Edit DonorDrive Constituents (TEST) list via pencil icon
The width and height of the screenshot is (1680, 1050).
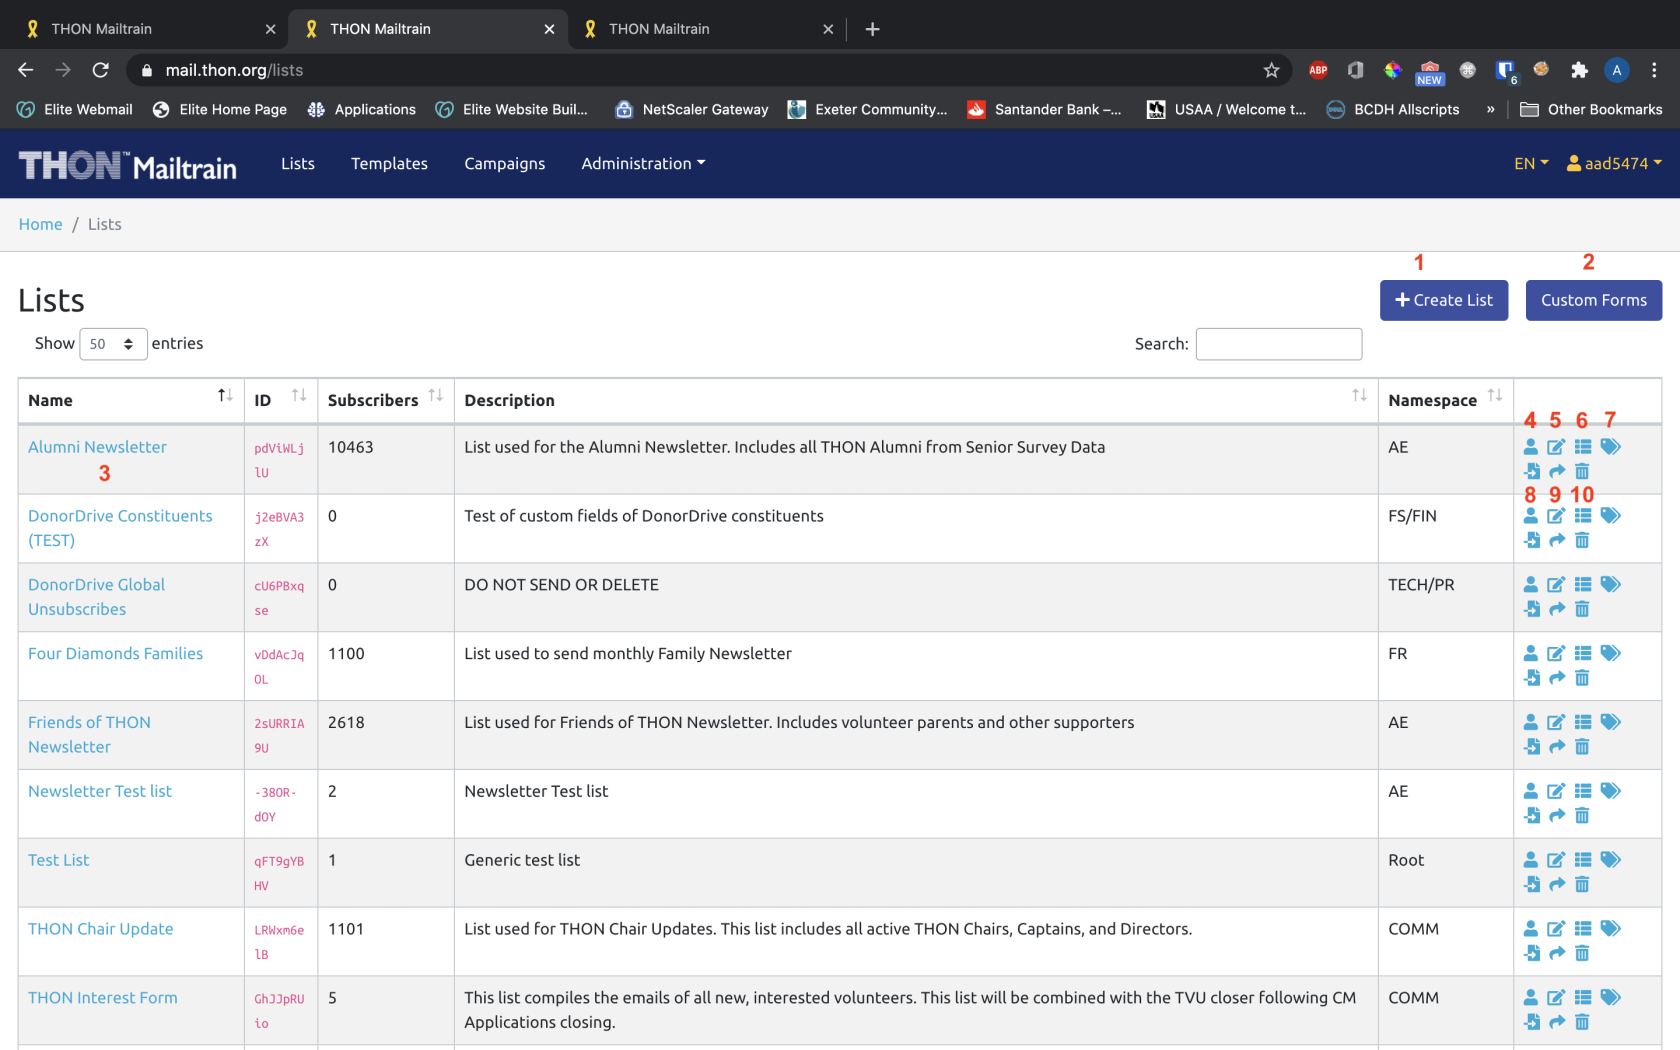[x=1556, y=516]
